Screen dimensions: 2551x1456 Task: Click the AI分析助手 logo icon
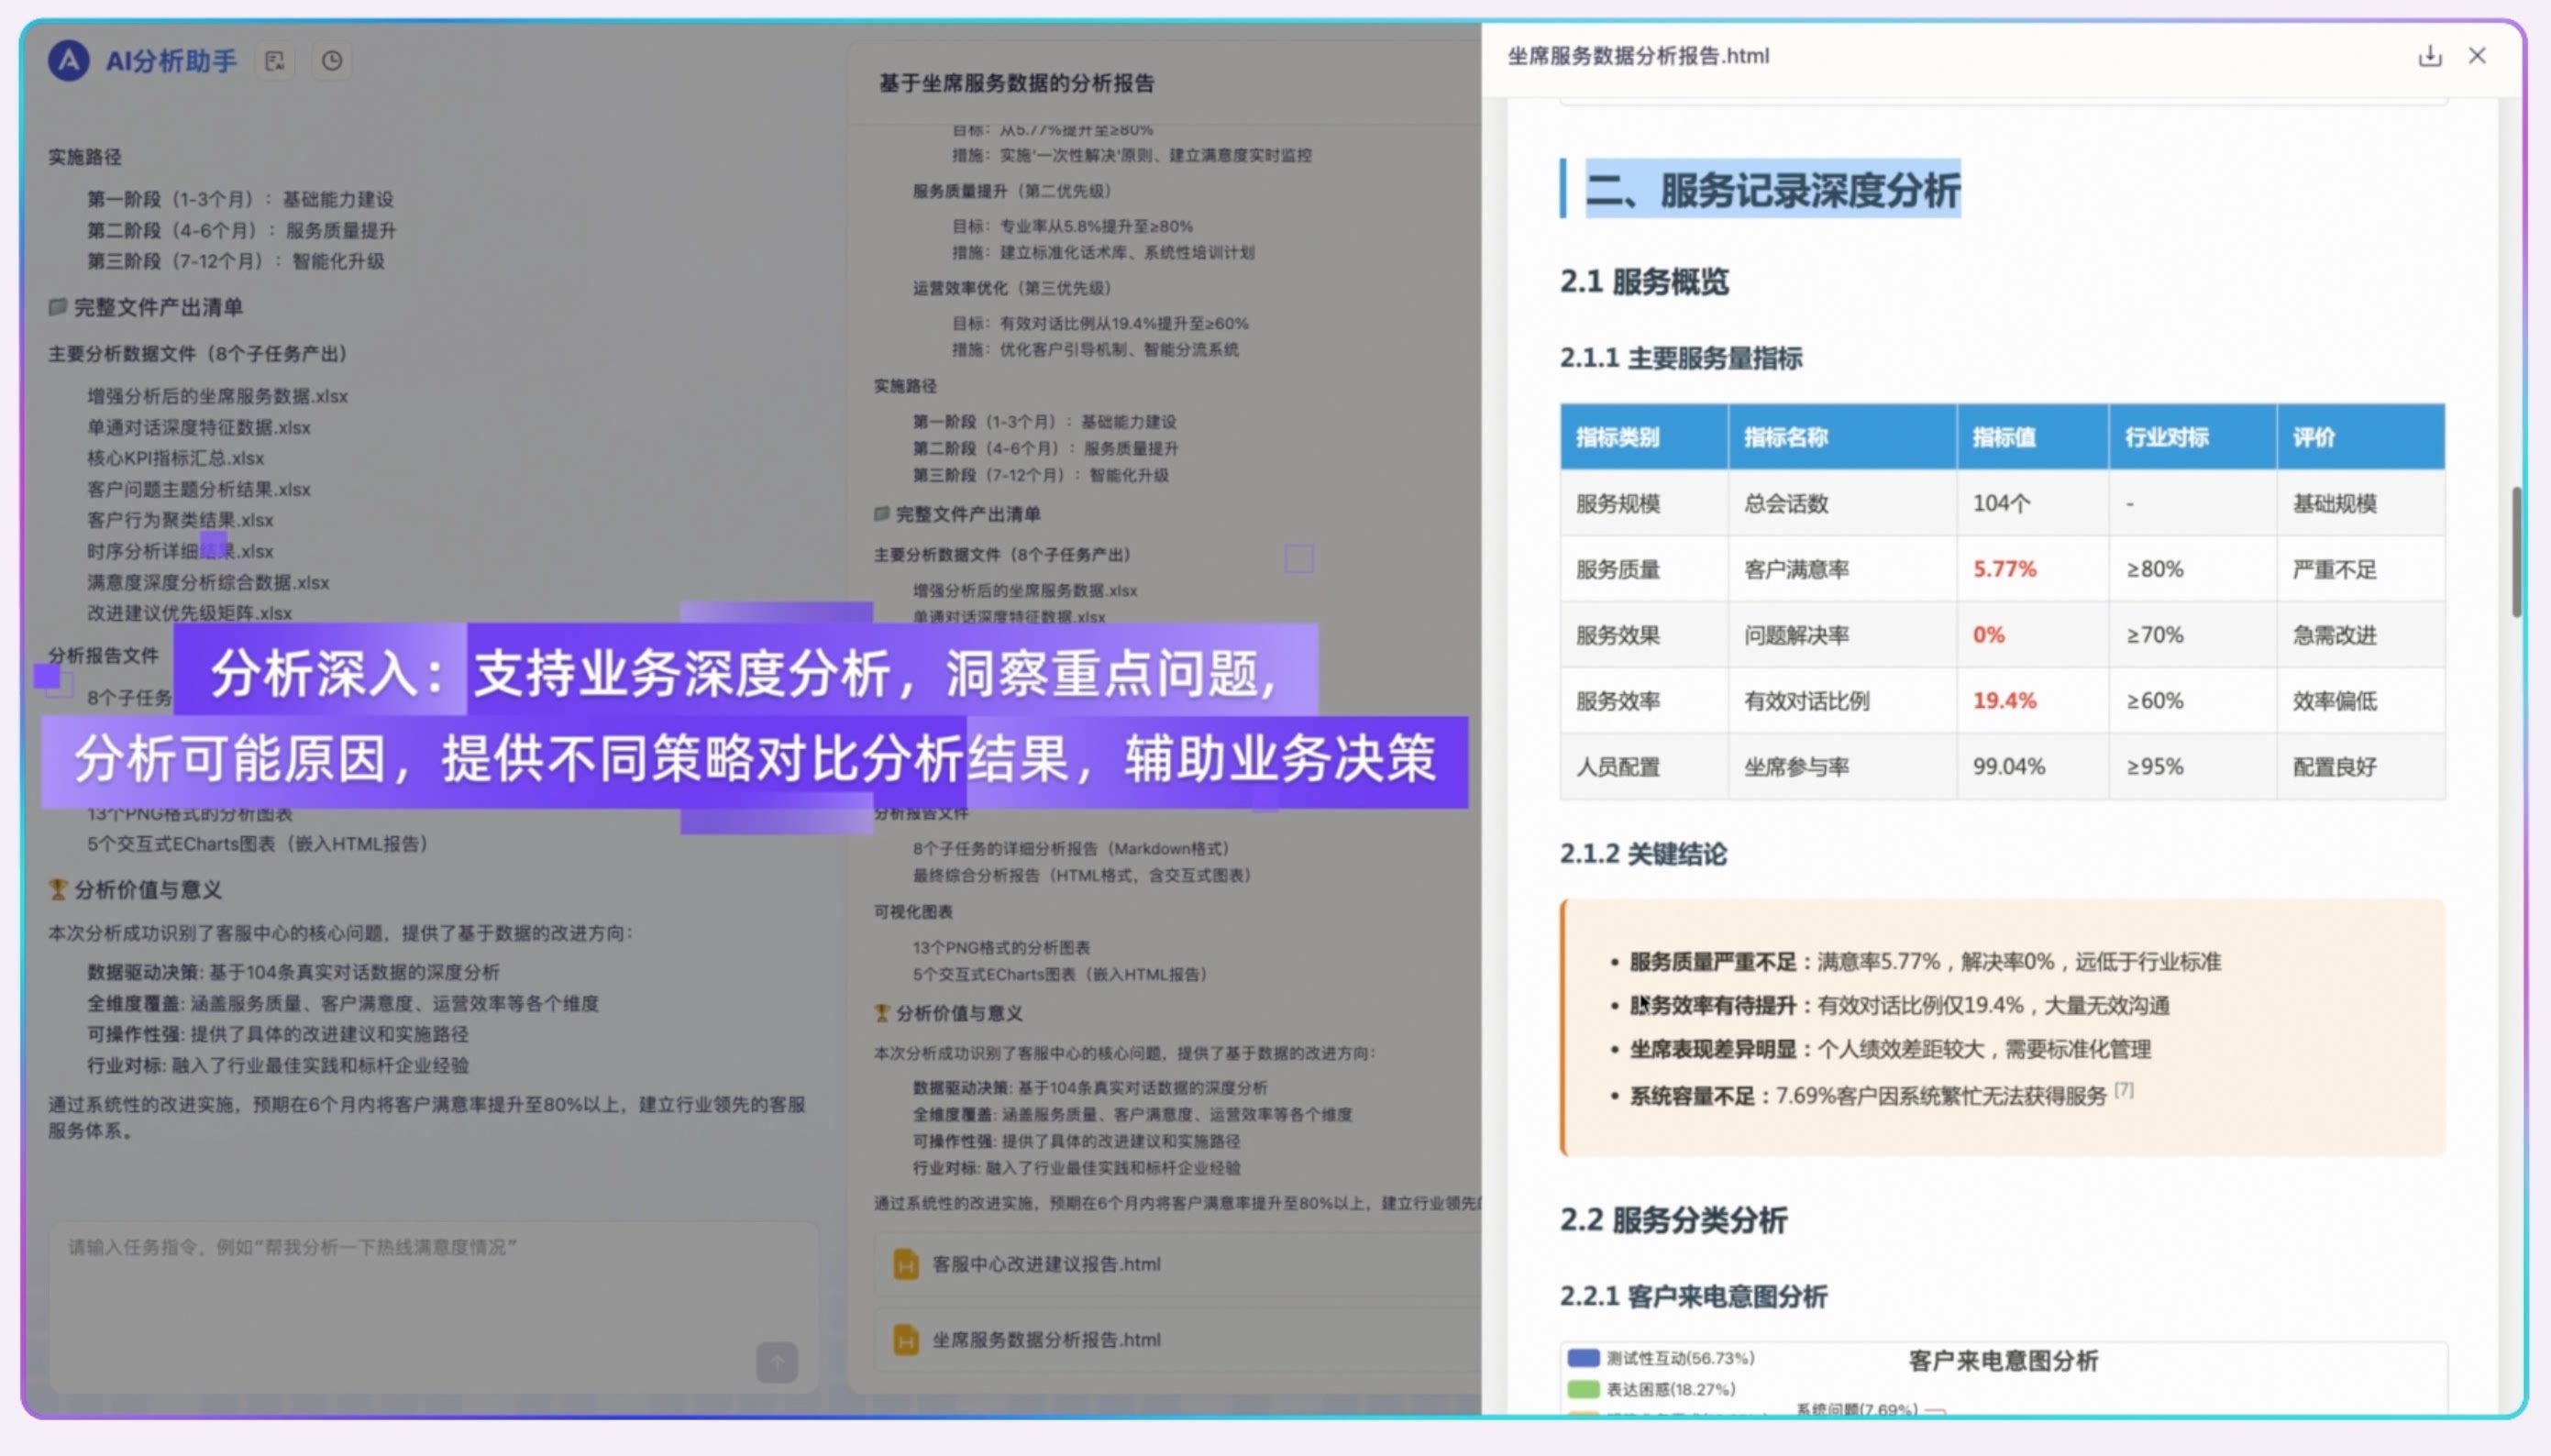coord(68,61)
